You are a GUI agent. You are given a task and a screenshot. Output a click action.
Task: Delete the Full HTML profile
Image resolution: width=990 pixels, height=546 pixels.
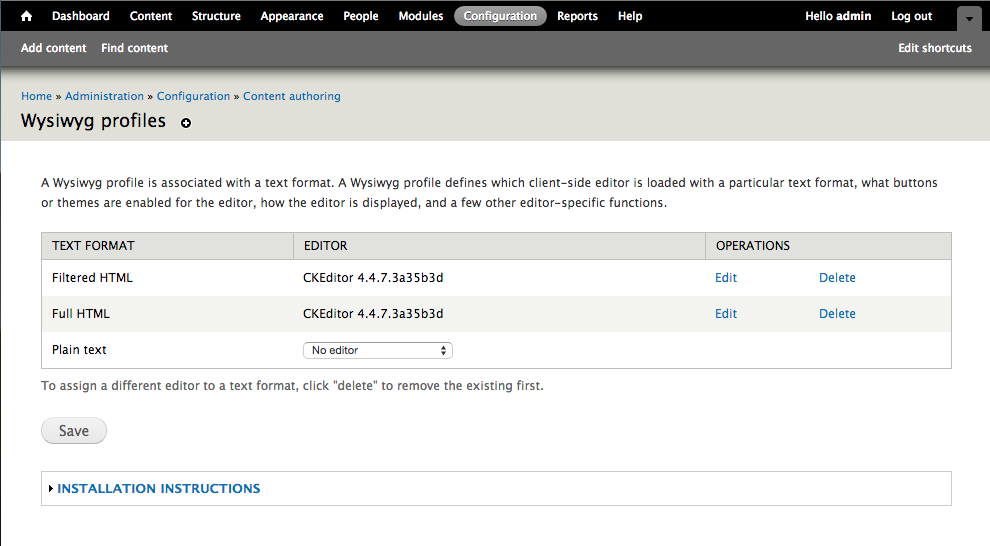coord(837,314)
